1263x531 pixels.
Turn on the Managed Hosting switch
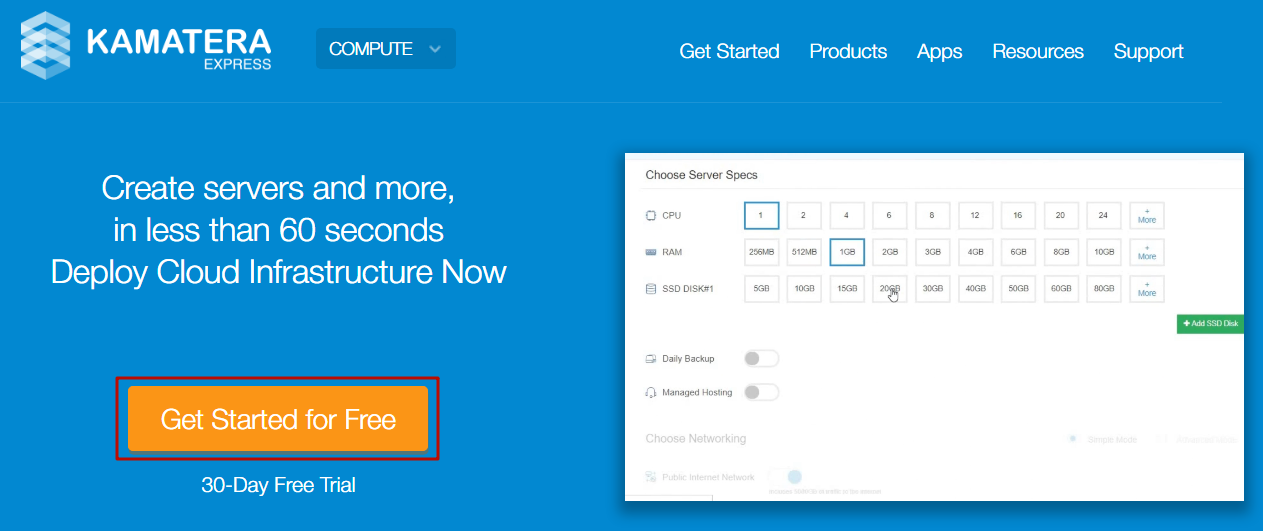point(761,392)
